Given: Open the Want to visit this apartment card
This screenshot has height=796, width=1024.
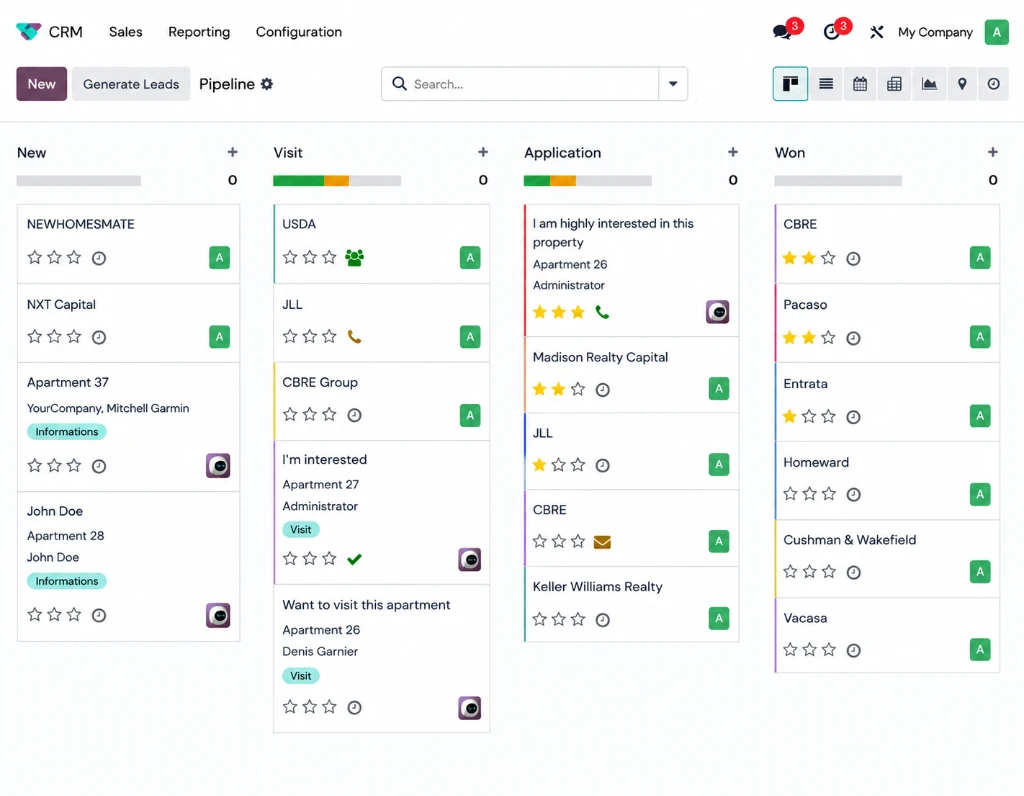Looking at the screenshot, I should click(x=381, y=658).
